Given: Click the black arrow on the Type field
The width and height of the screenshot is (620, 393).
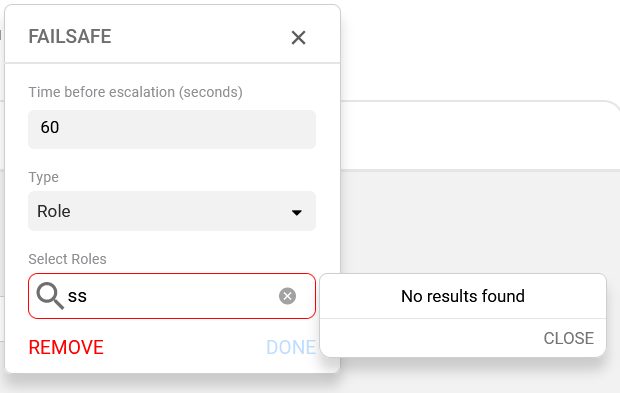Looking at the screenshot, I should click(297, 212).
